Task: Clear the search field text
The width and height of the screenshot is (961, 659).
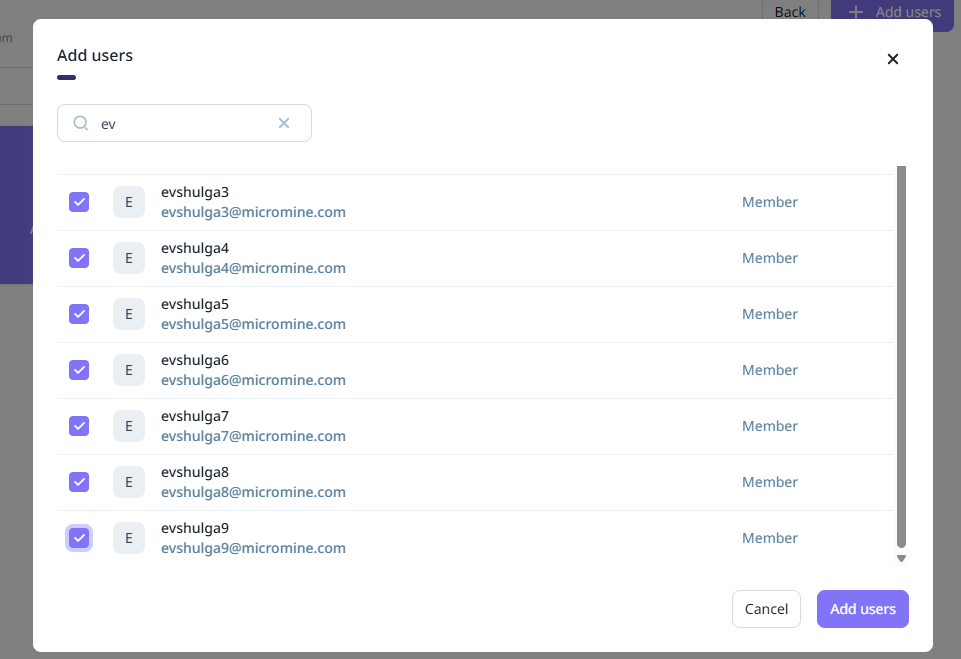Action: [x=284, y=123]
